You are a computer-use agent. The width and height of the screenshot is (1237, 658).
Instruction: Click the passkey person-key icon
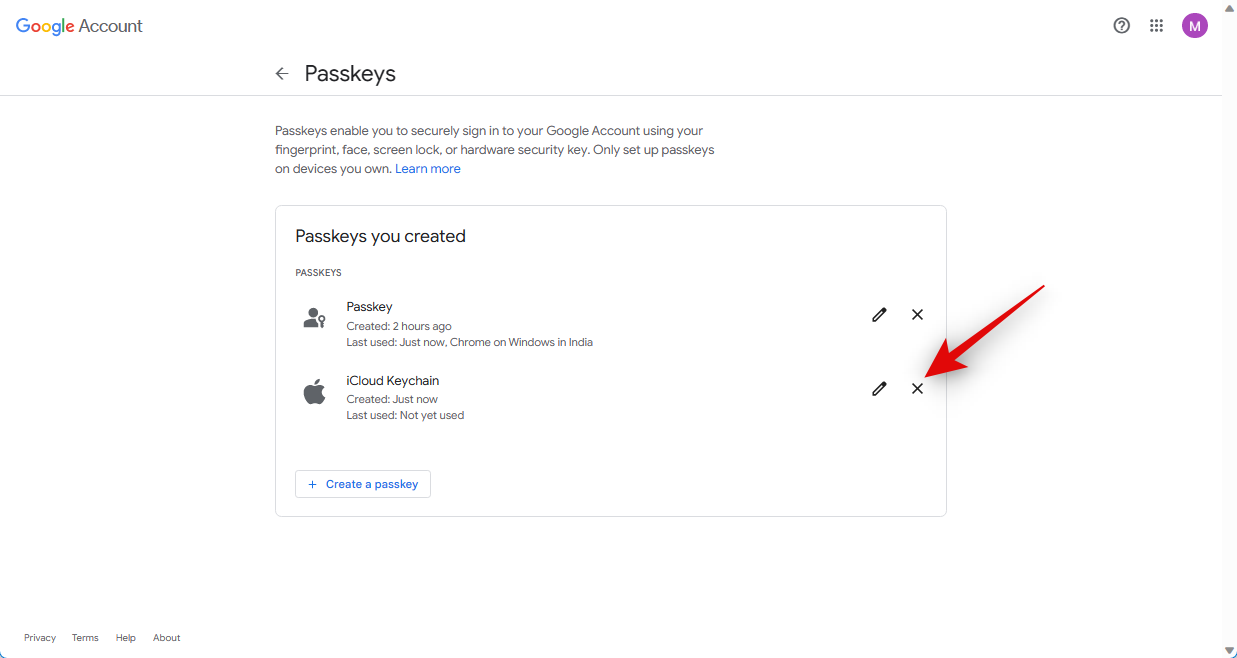(x=314, y=318)
